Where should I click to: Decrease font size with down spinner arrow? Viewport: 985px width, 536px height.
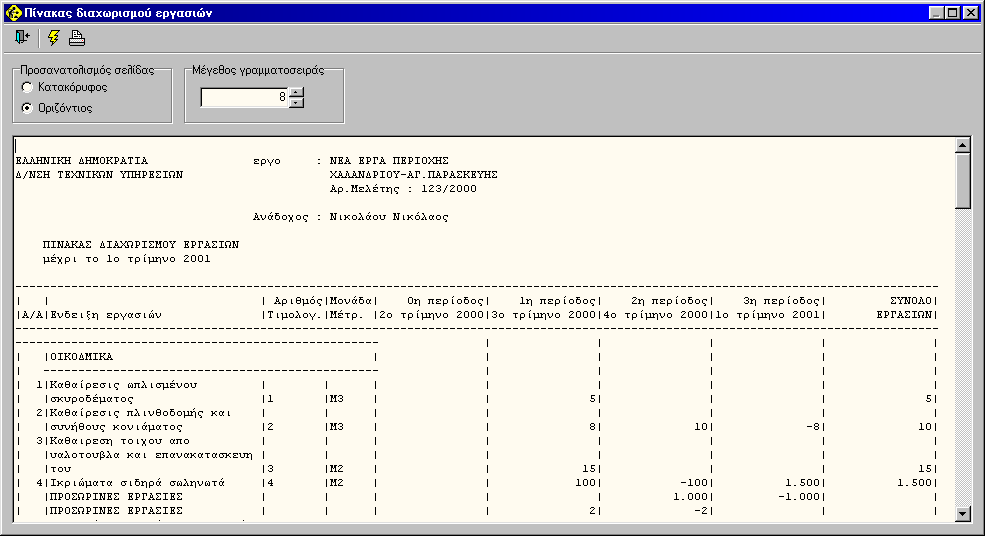[x=297, y=102]
